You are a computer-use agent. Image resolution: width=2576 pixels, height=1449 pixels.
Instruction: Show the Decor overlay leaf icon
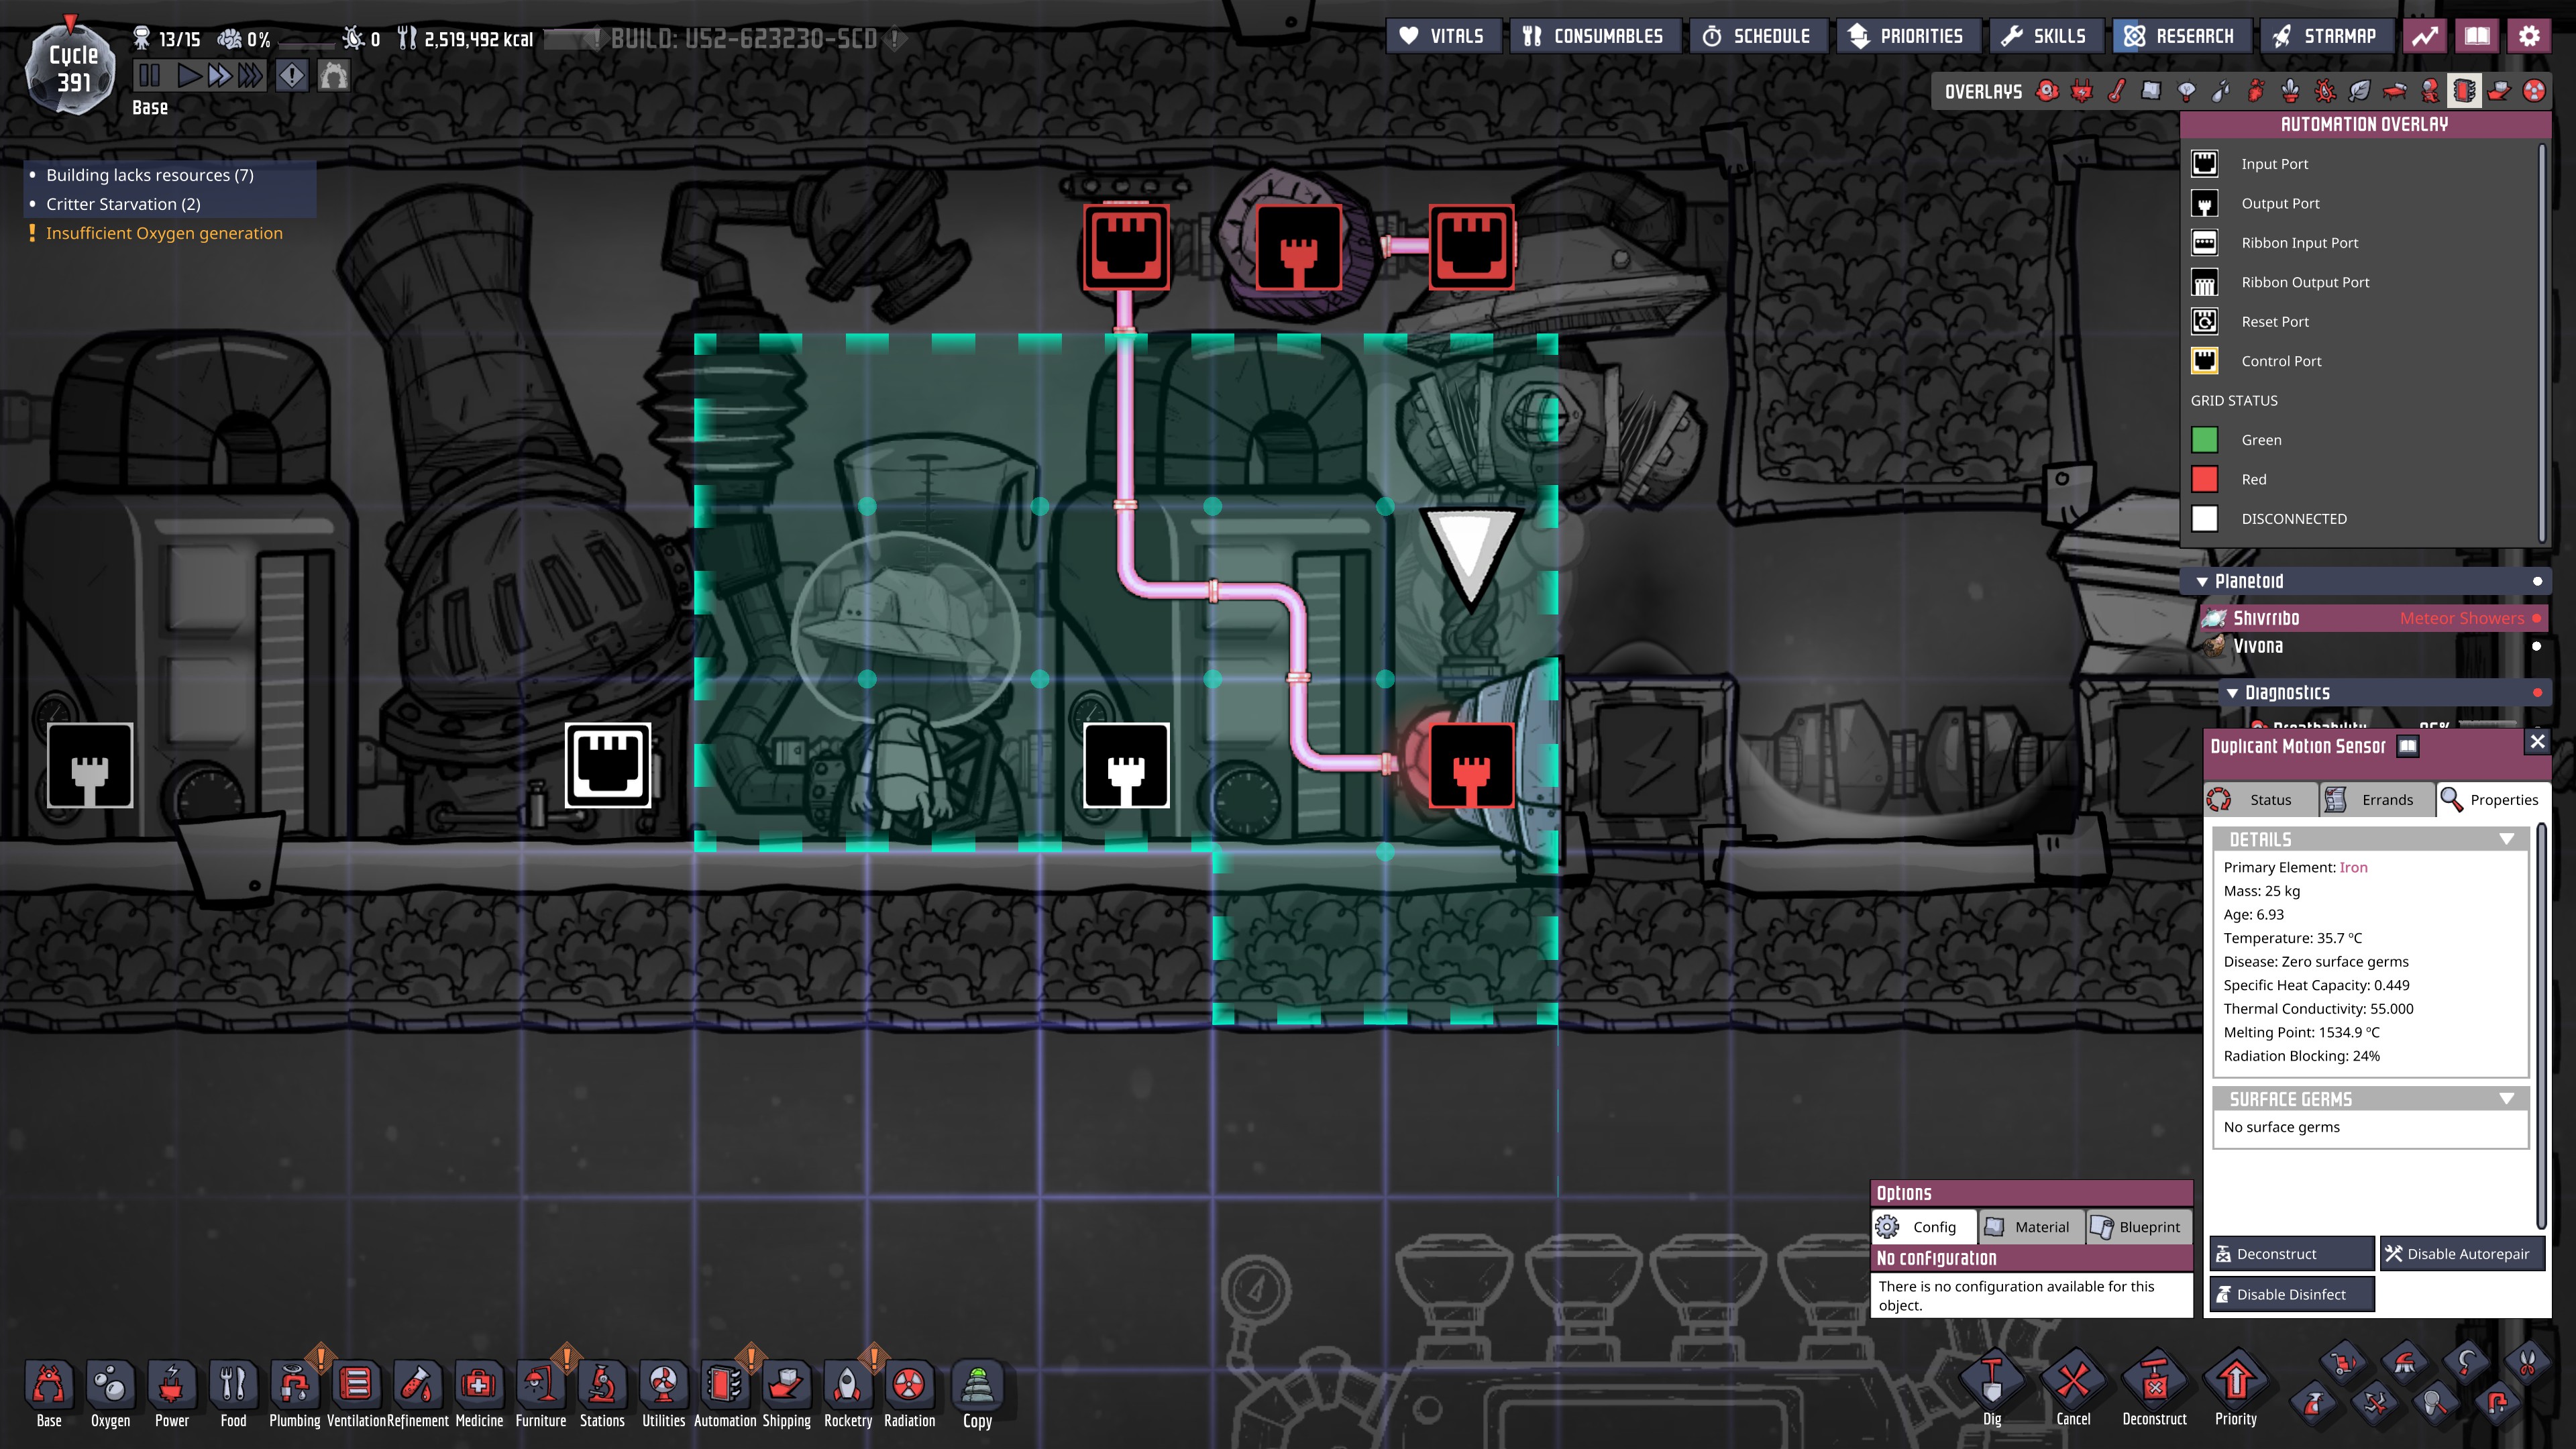tap(2359, 92)
